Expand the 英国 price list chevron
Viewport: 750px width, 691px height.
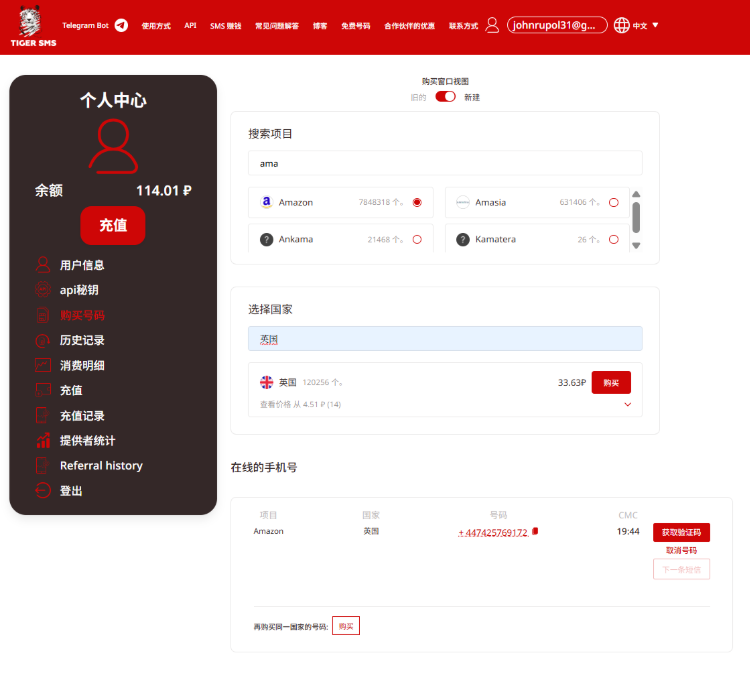pos(628,405)
